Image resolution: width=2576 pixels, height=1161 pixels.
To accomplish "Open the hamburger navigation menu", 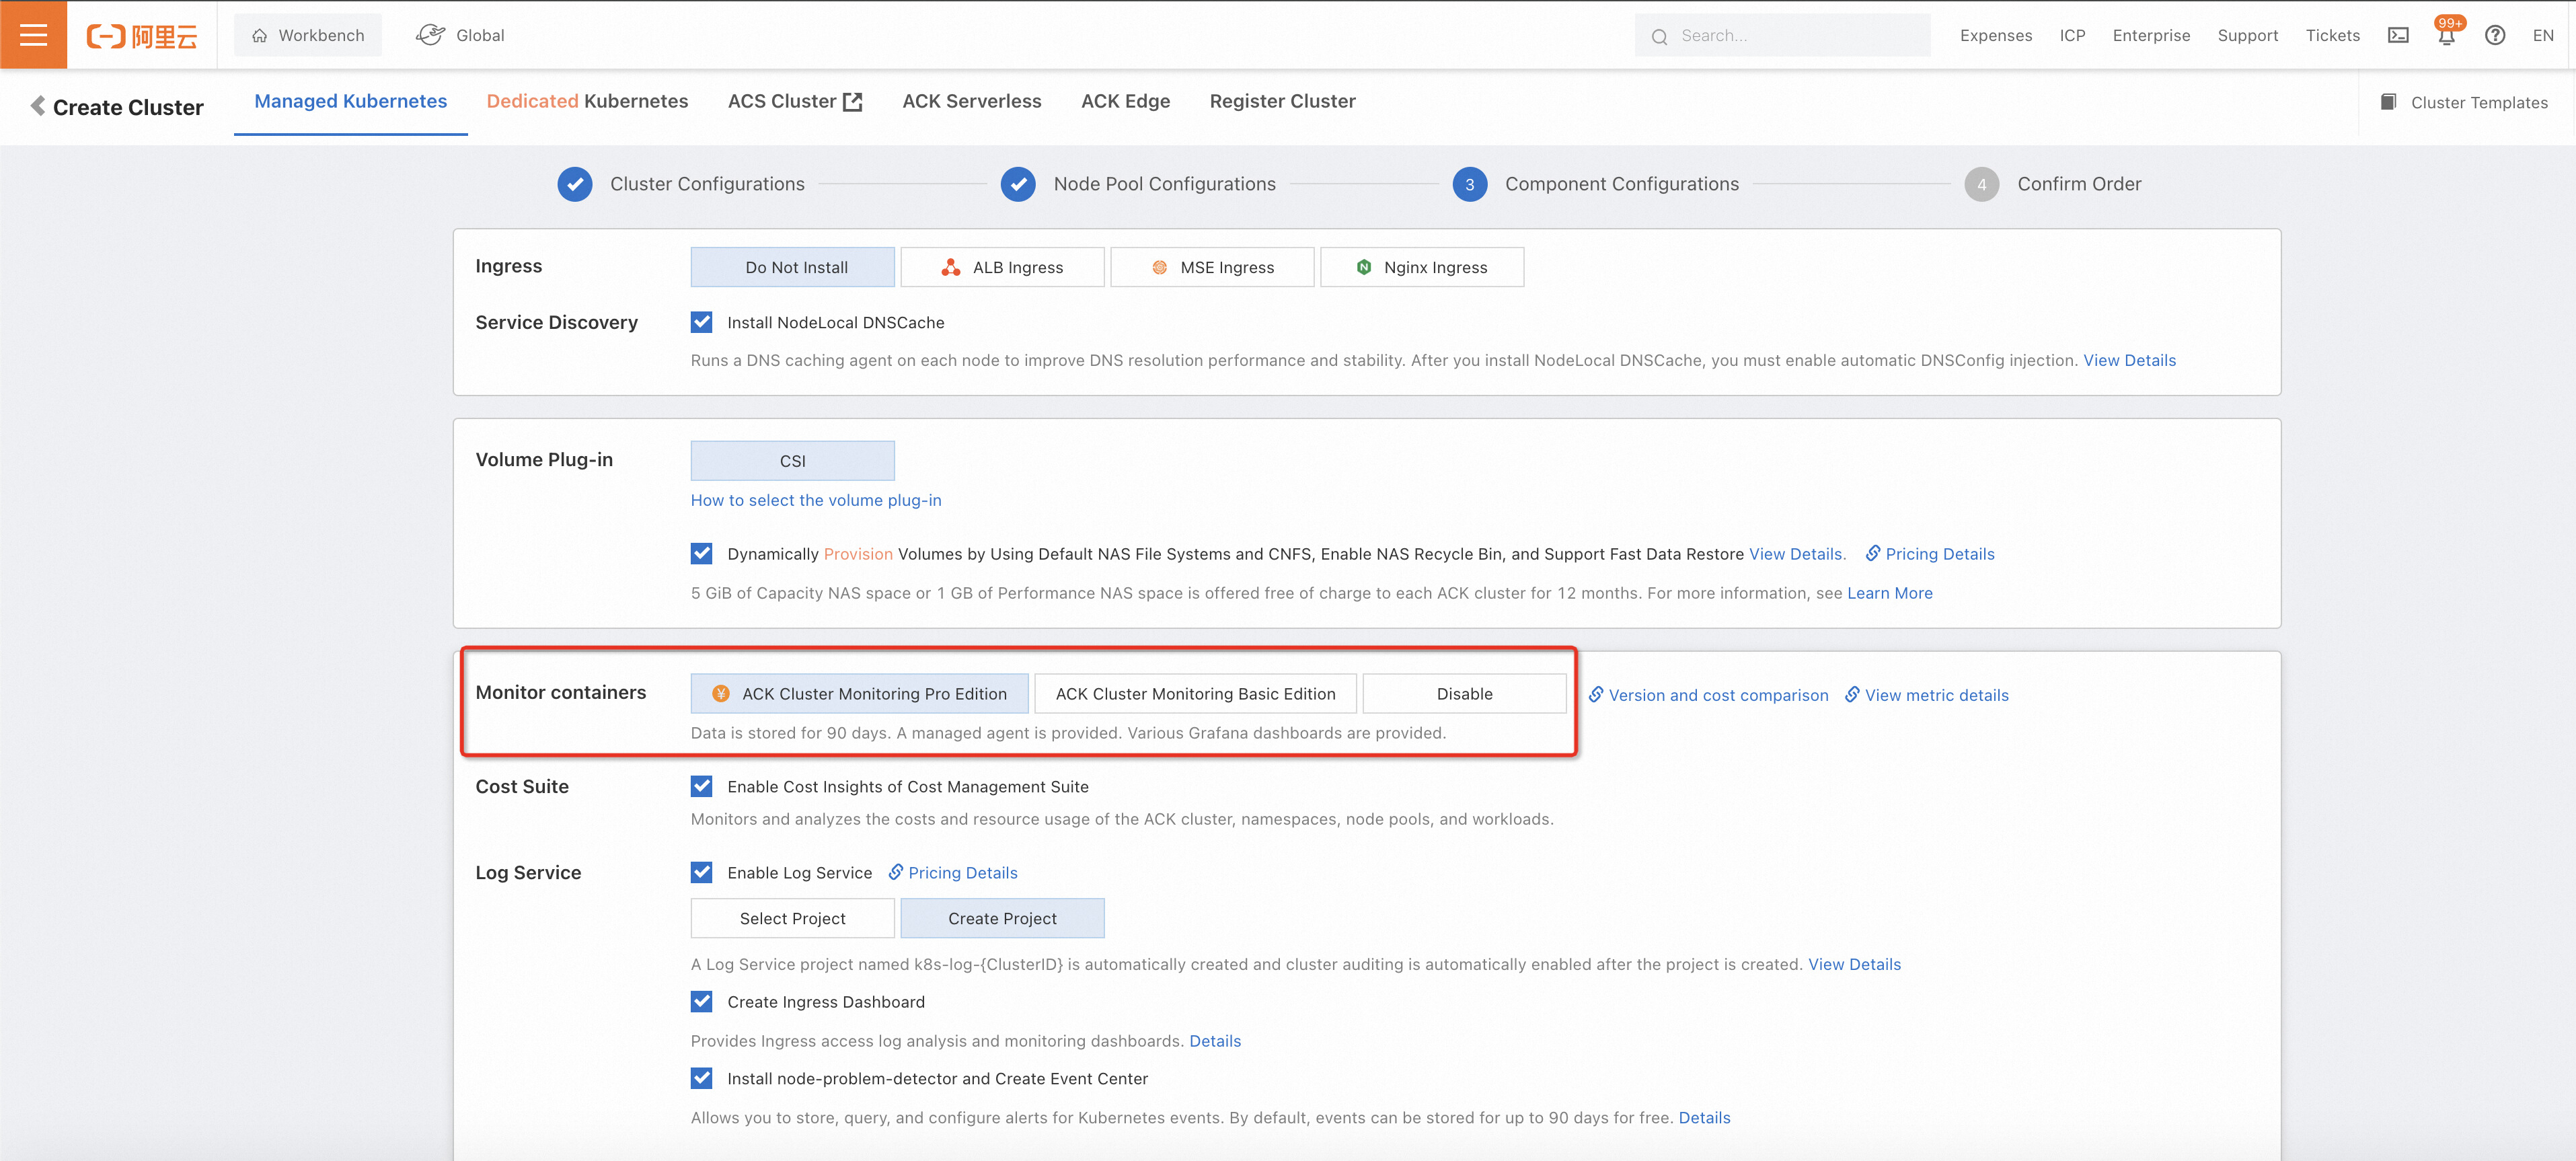I will (33, 35).
